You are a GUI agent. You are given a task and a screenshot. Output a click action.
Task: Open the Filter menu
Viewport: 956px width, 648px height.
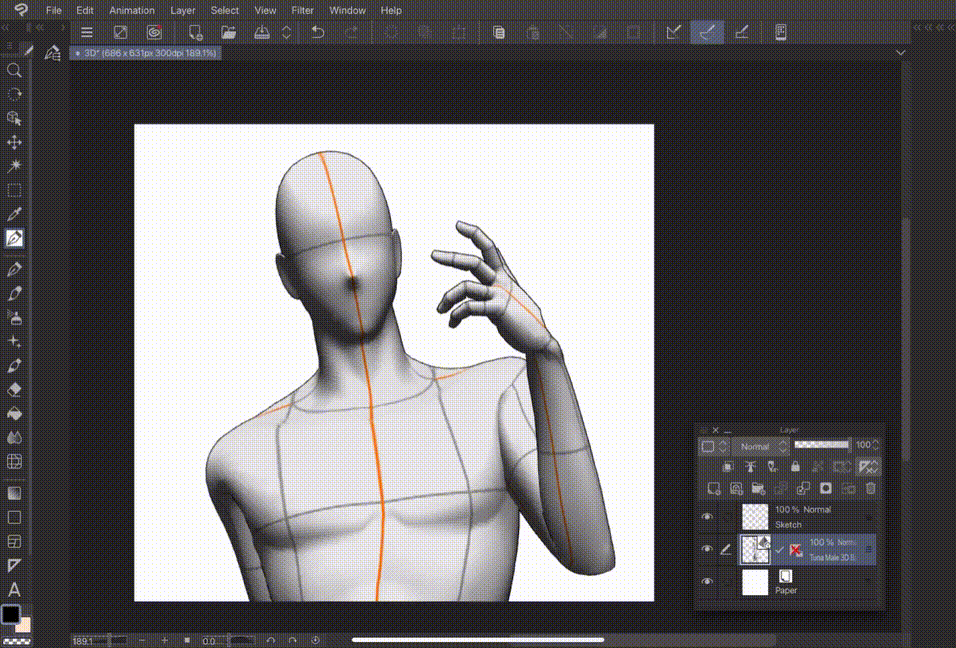click(302, 10)
